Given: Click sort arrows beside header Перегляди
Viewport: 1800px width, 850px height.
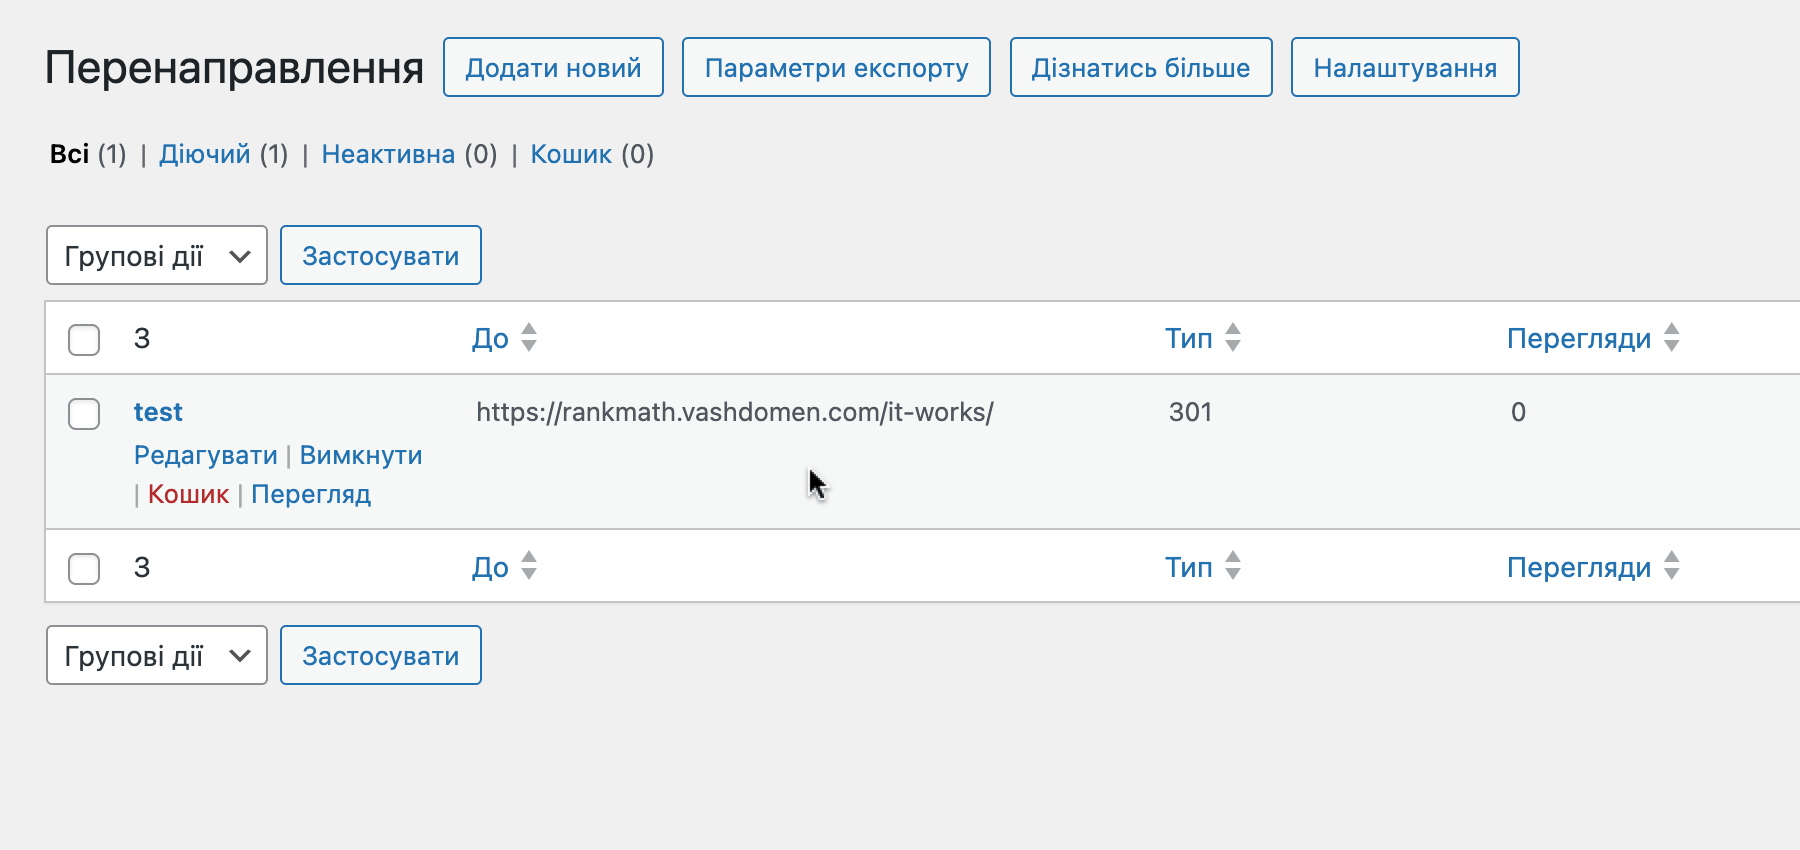Looking at the screenshot, I should (1672, 338).
